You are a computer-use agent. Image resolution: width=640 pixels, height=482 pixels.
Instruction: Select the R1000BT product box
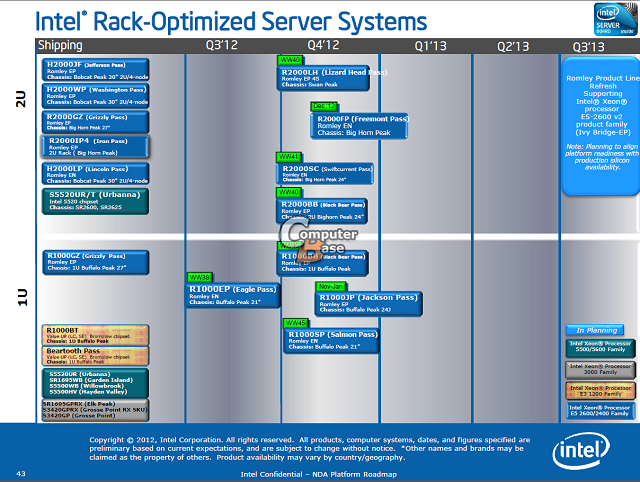96,335
